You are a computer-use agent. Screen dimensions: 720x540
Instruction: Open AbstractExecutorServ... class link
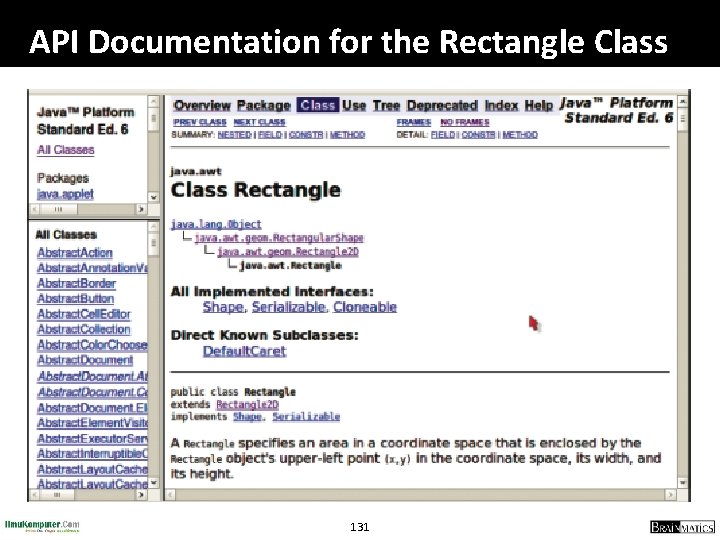pyautogui.click(x=92, y=439)
